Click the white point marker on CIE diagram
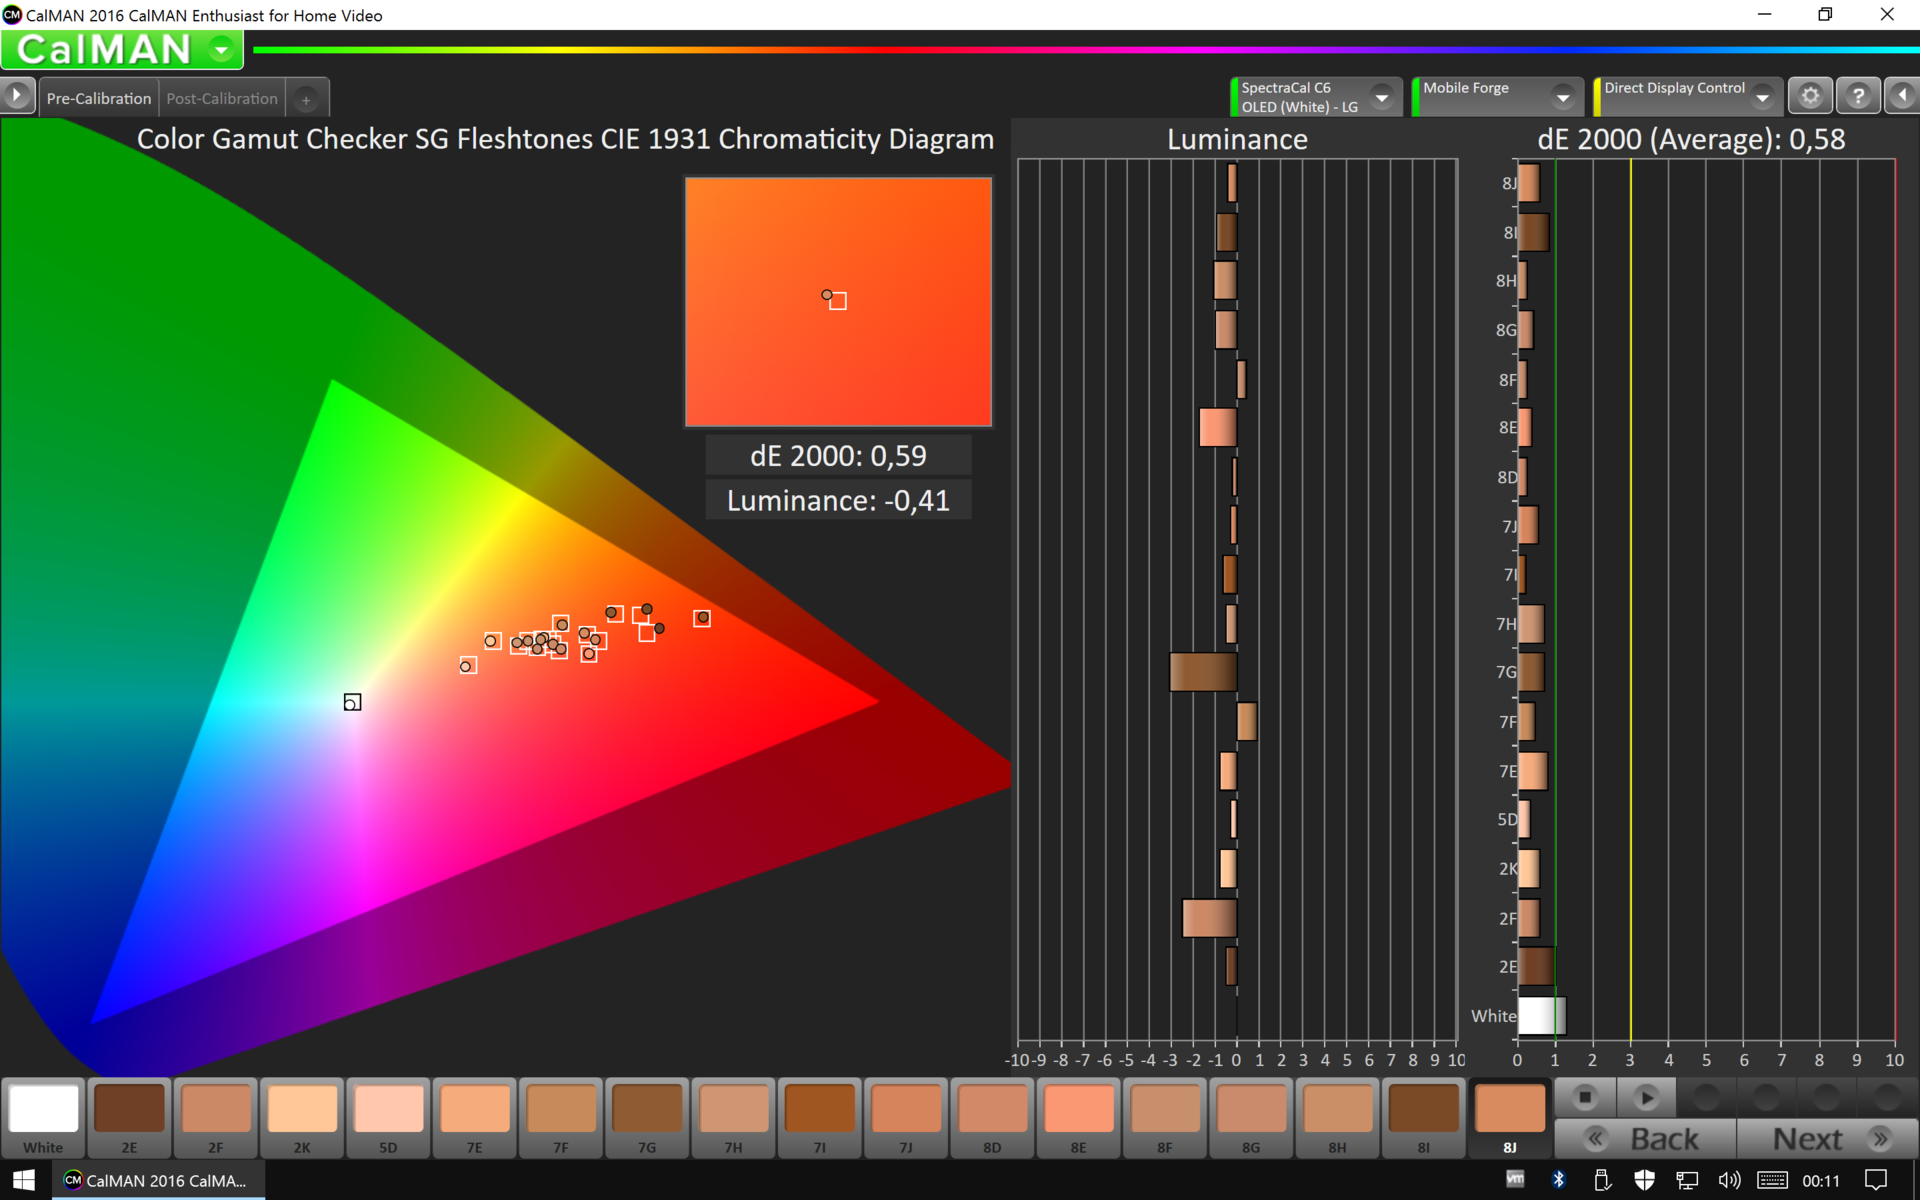1920x1200 pixels. click(x=352, y=702)
